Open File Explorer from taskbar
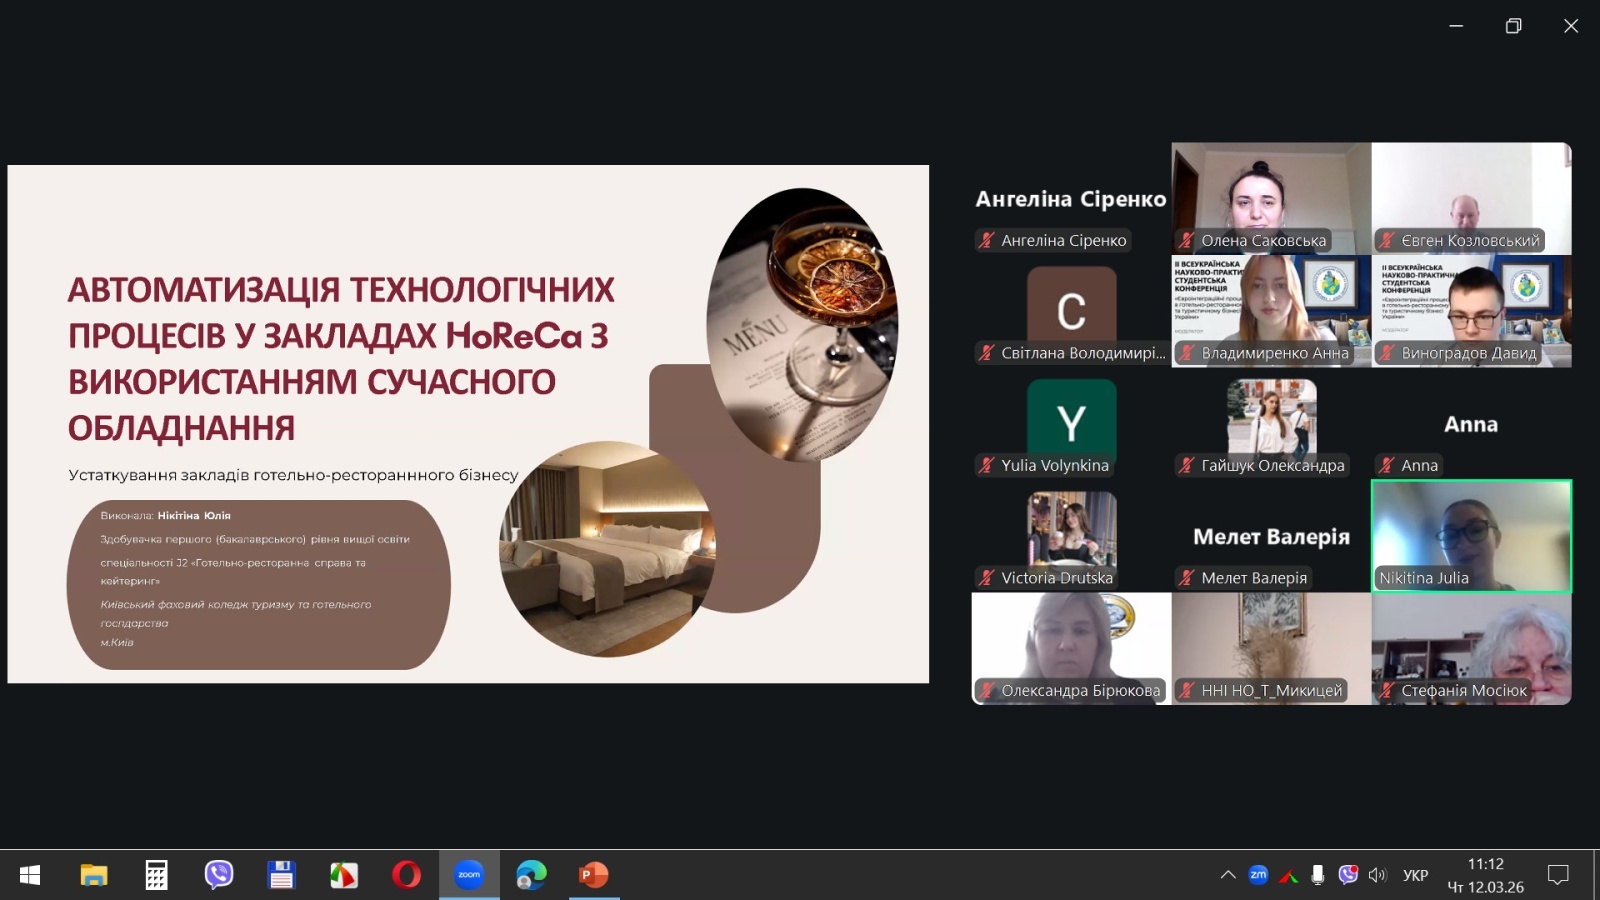The width and height of the screenshot is (1600, 900). [94, 875]
